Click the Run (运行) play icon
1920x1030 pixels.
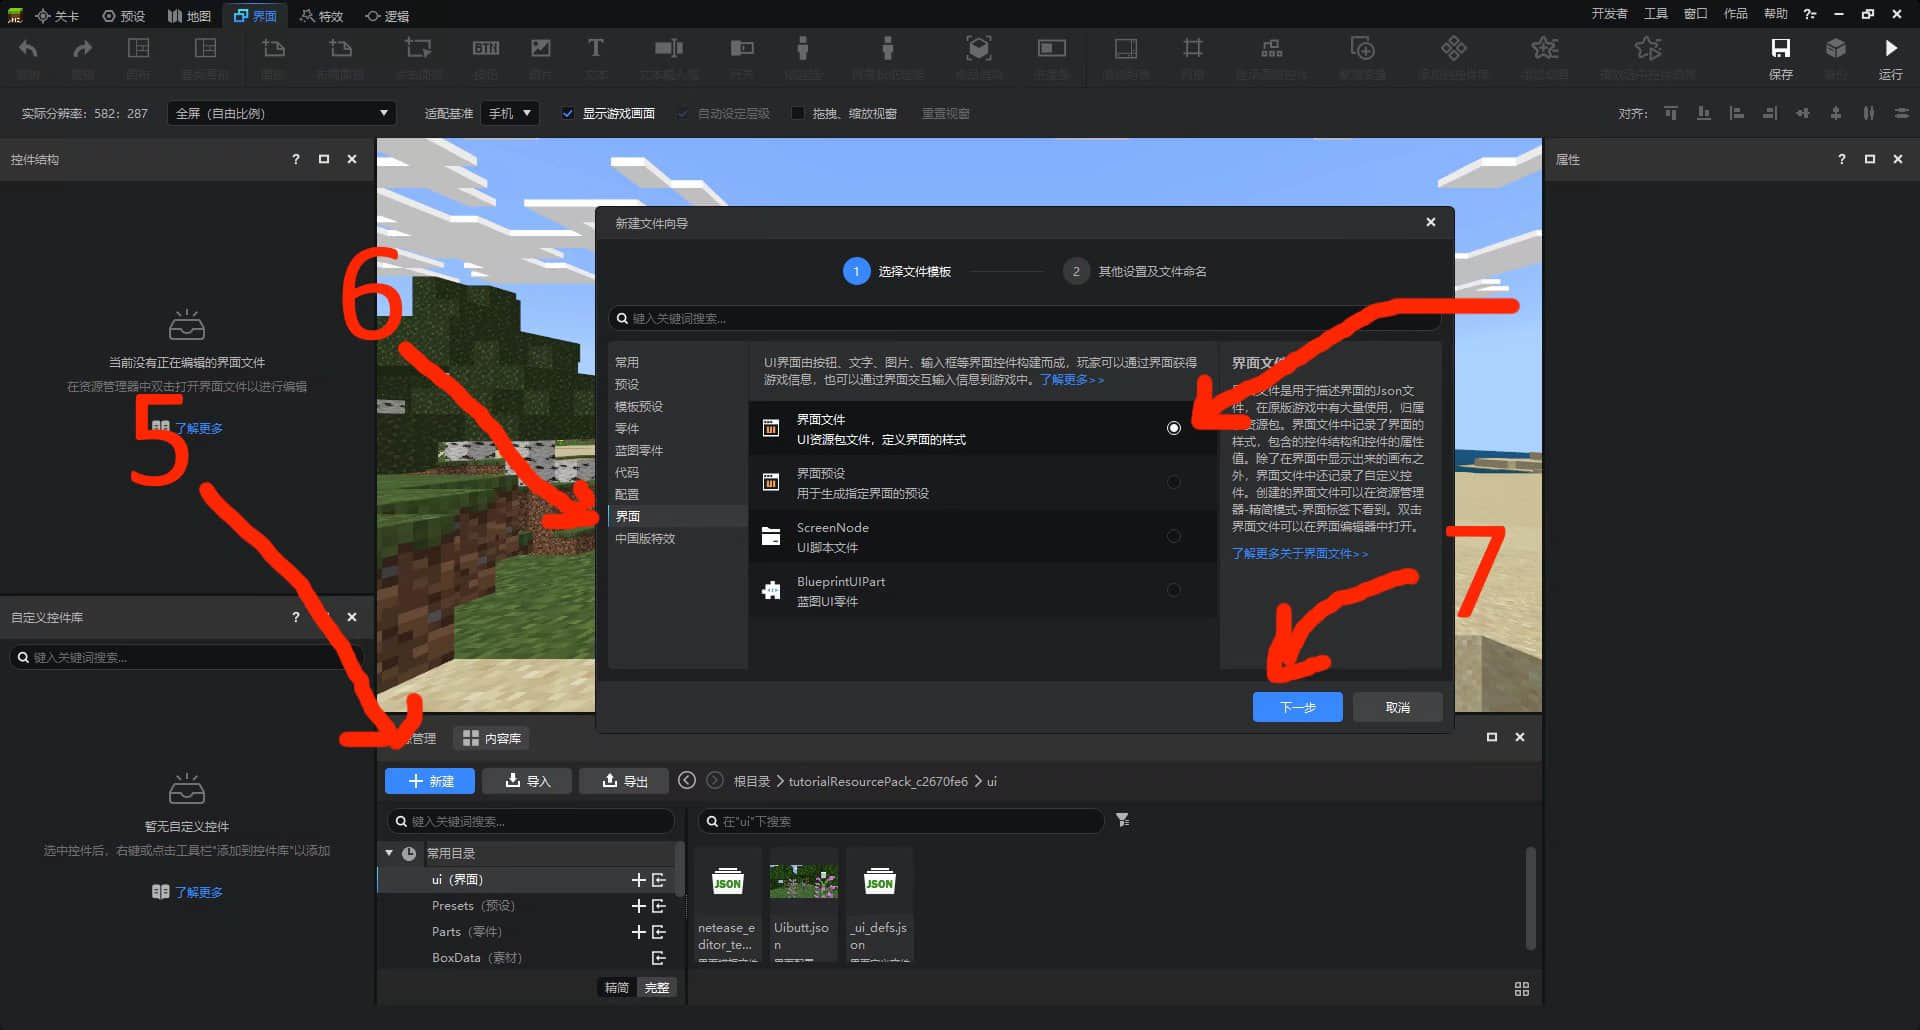(1890, 48)
